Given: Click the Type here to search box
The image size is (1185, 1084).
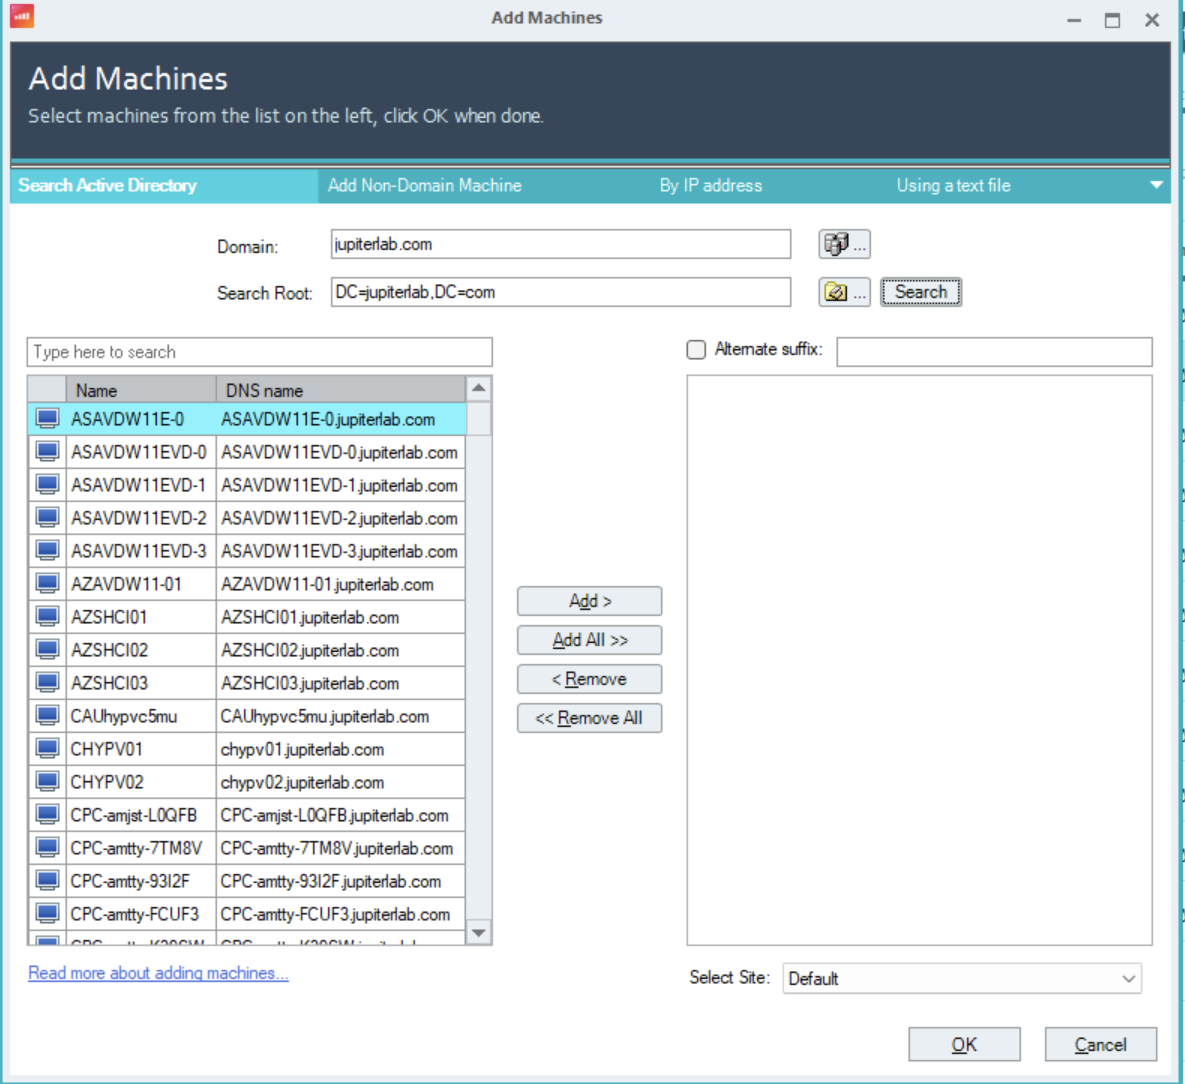Looking at the screenshot, I should [x=259, y=352].
